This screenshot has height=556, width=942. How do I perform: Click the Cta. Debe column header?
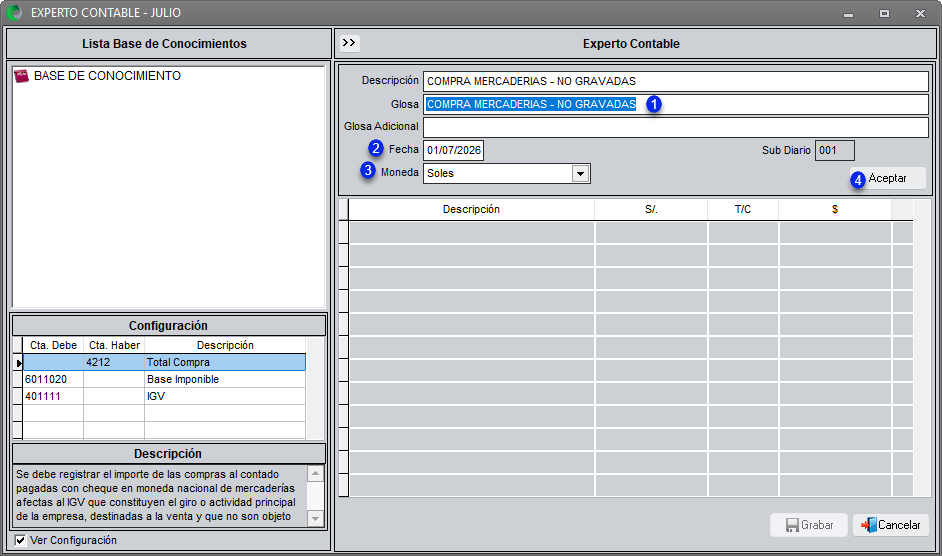click(53, 345)
